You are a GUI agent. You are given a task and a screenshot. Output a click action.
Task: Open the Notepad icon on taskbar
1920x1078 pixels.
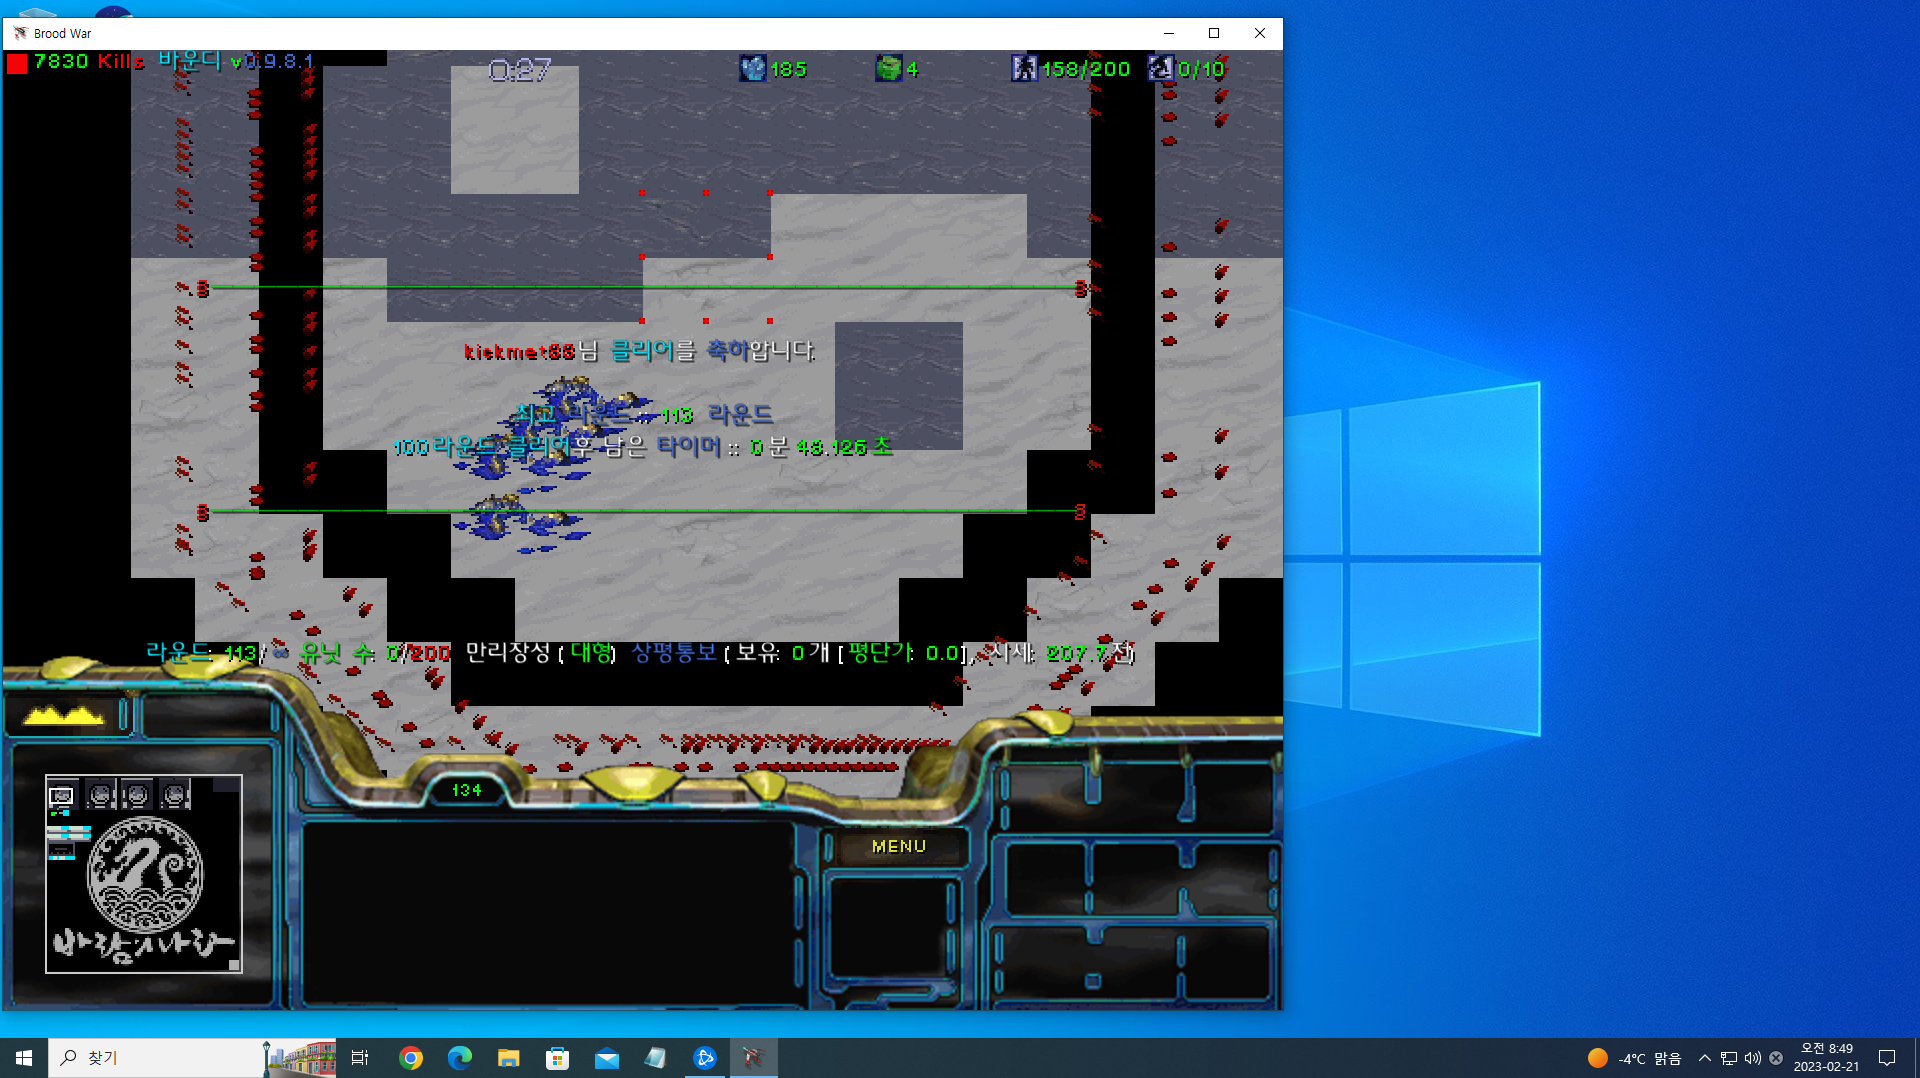pos(656,1058)
